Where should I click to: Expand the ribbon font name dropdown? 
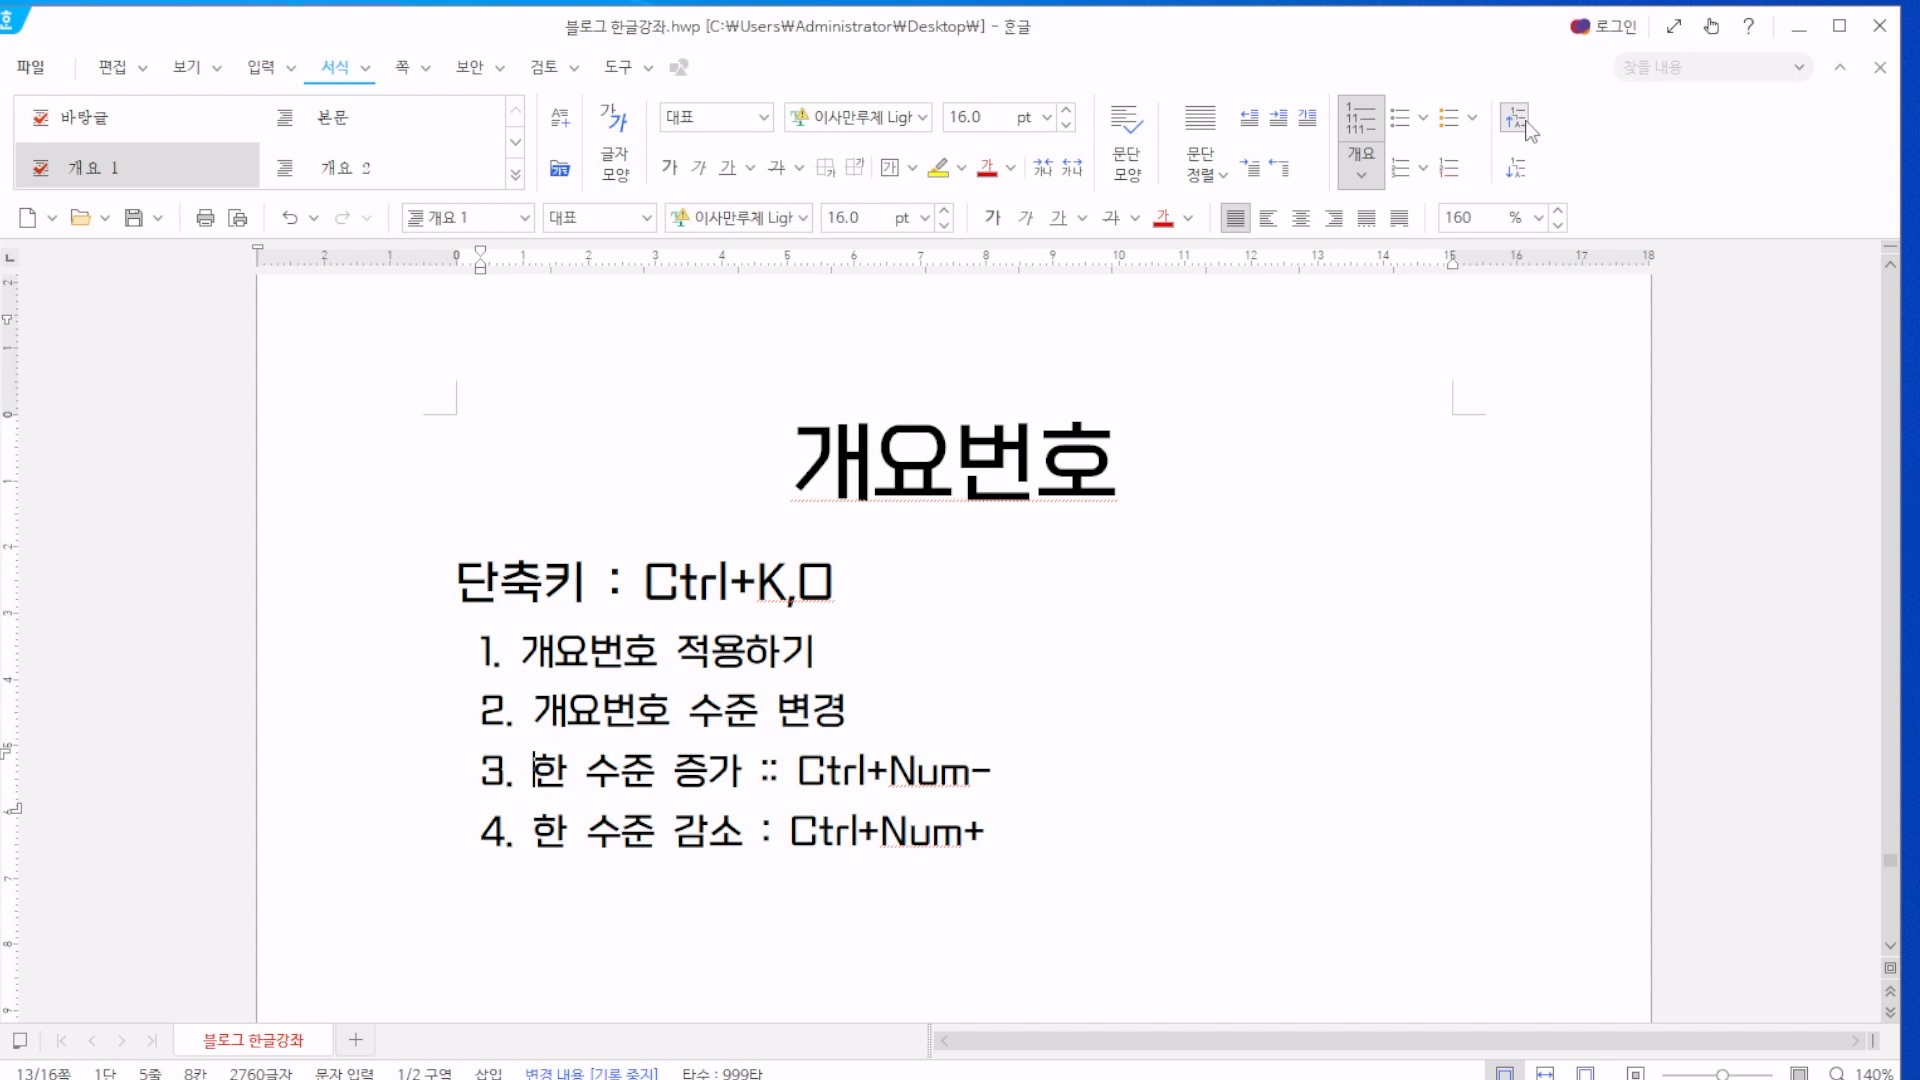pyautogui.click(x=922, y=118)
